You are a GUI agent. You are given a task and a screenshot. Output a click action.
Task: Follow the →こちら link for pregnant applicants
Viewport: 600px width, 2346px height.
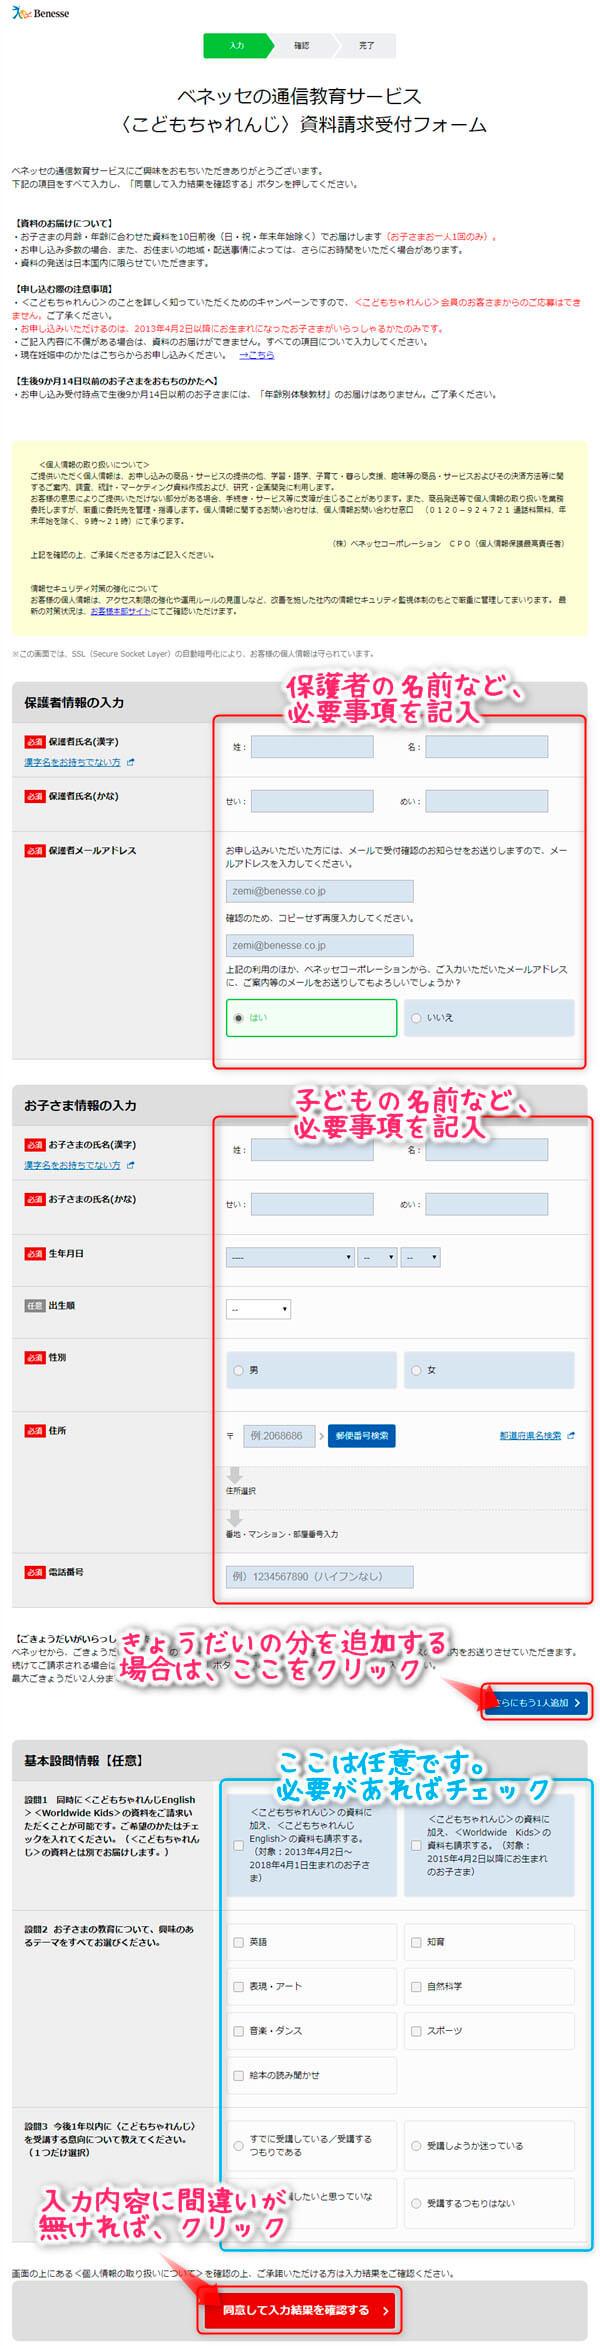(256, 355)
